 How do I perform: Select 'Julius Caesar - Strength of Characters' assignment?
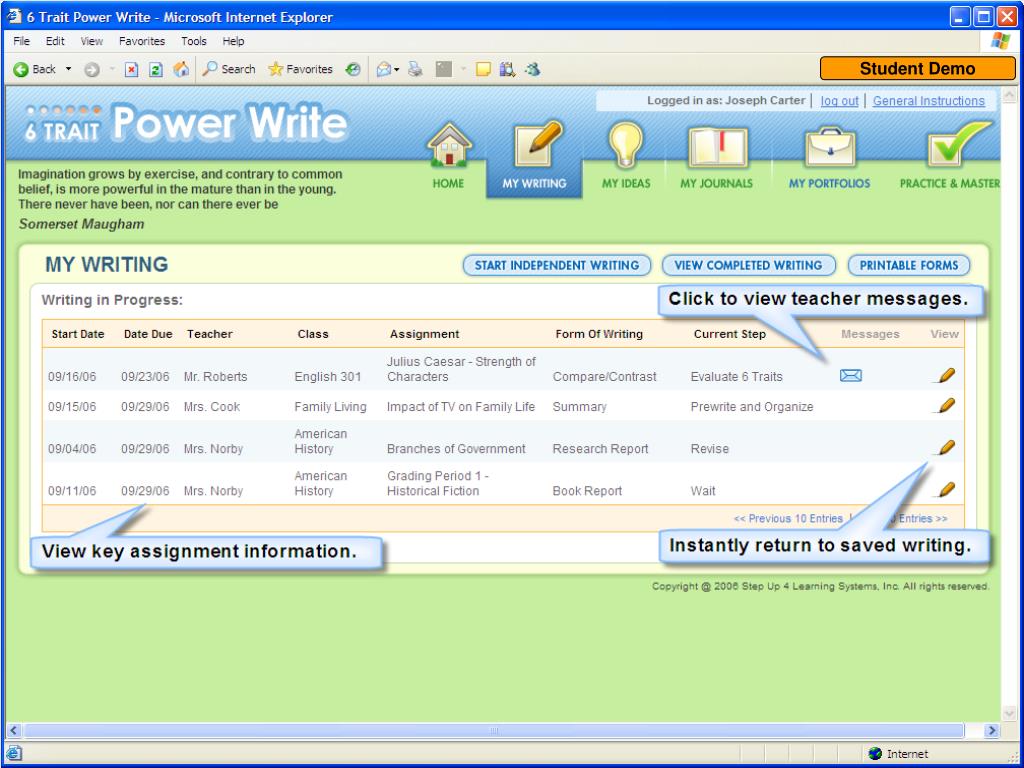(461, 369)
